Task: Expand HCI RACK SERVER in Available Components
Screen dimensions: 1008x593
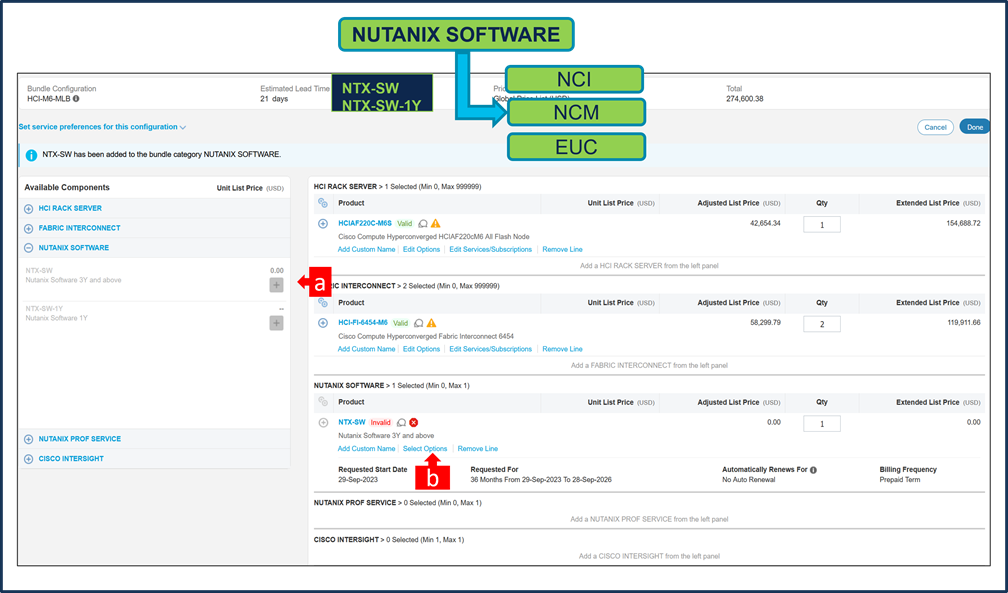Action: coord(28,209)
